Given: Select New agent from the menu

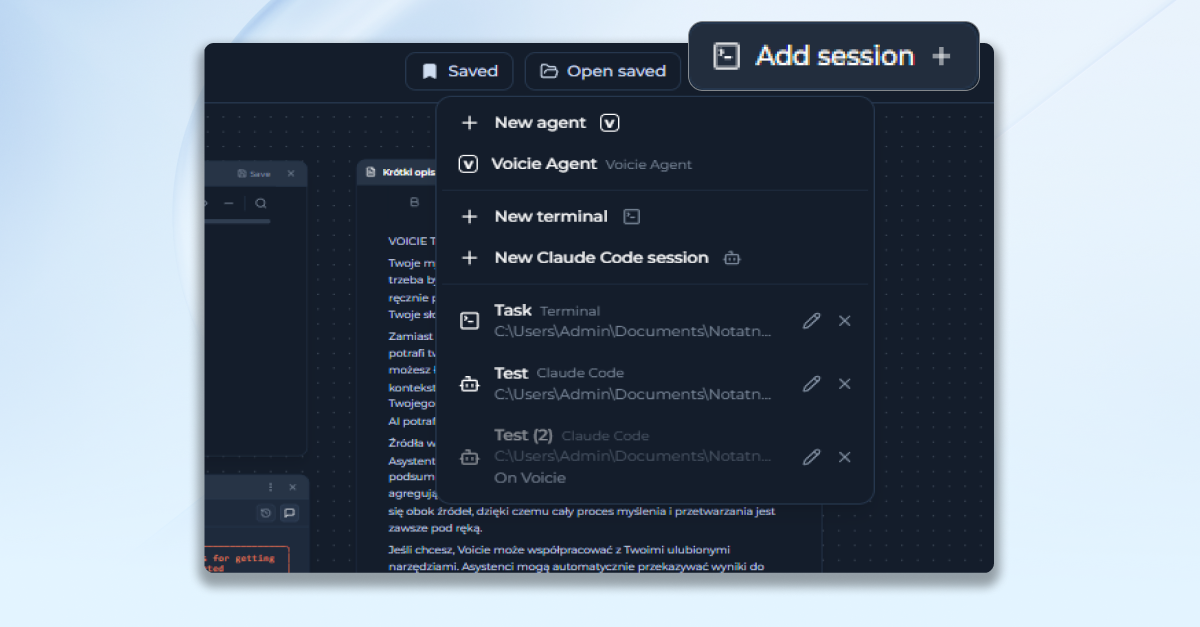Looking at the screenshot, I should [655, 122].
